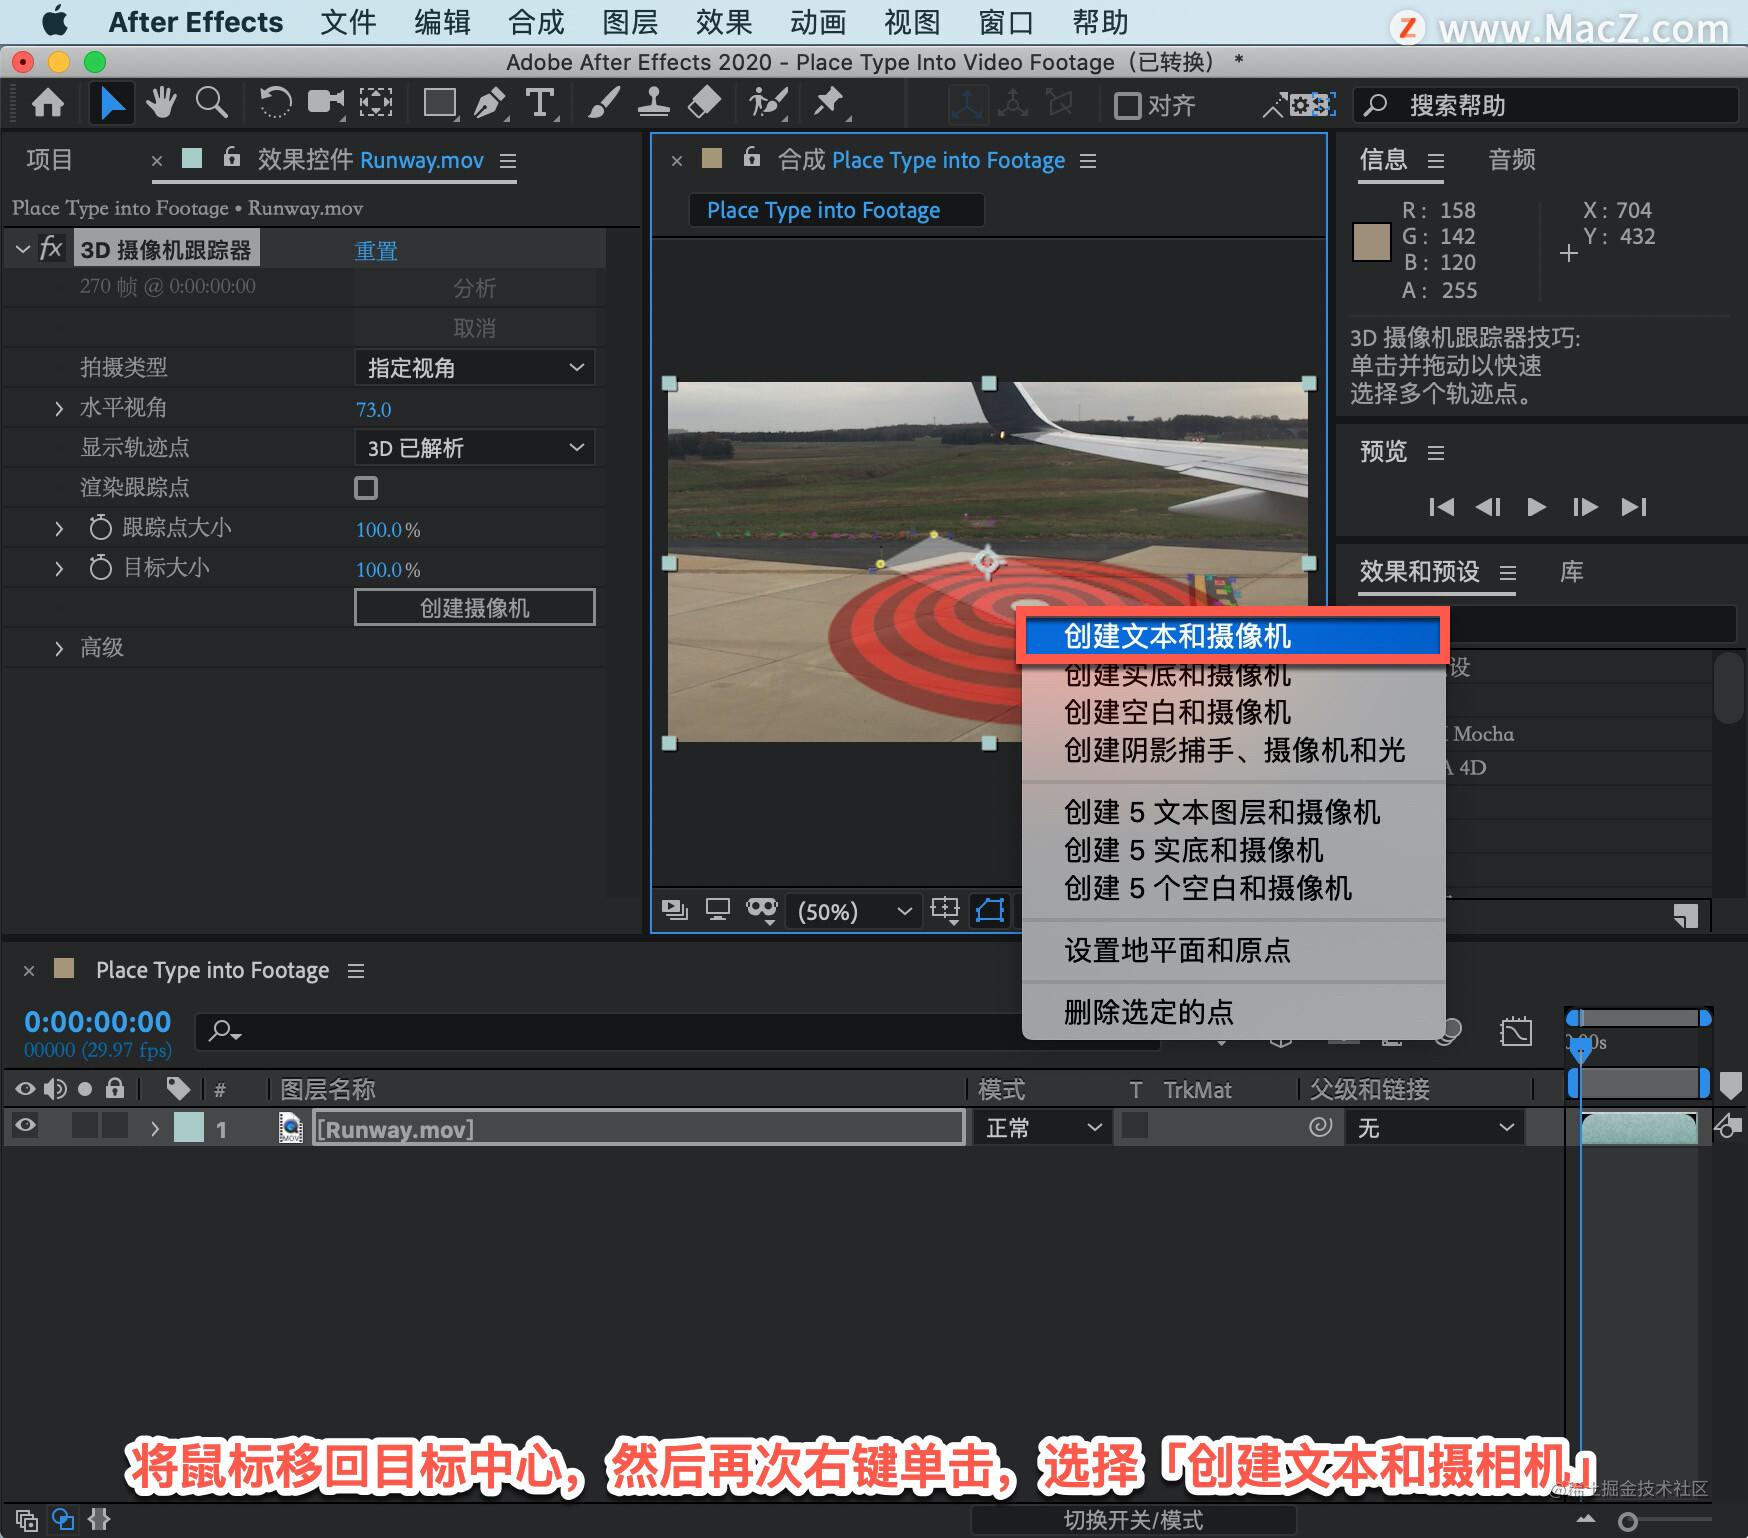Click the timeline zoom slider handle
The height and width of the screenshot is (1538, 1748).
pyautogui.click(x=1627, y=1521)
